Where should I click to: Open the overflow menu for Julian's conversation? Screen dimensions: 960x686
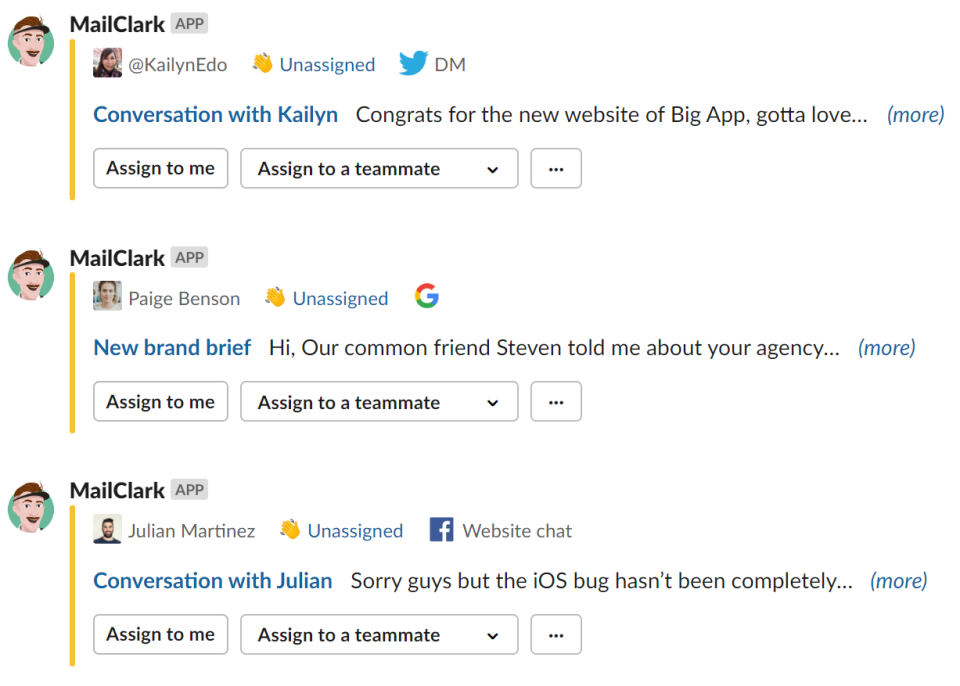pyautogui.click(x=556, y=634)
